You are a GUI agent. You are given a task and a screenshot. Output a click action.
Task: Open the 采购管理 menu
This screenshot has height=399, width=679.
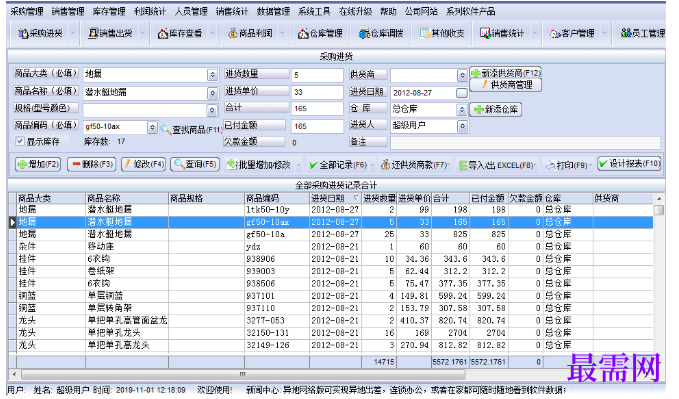(x=27, y=11)
